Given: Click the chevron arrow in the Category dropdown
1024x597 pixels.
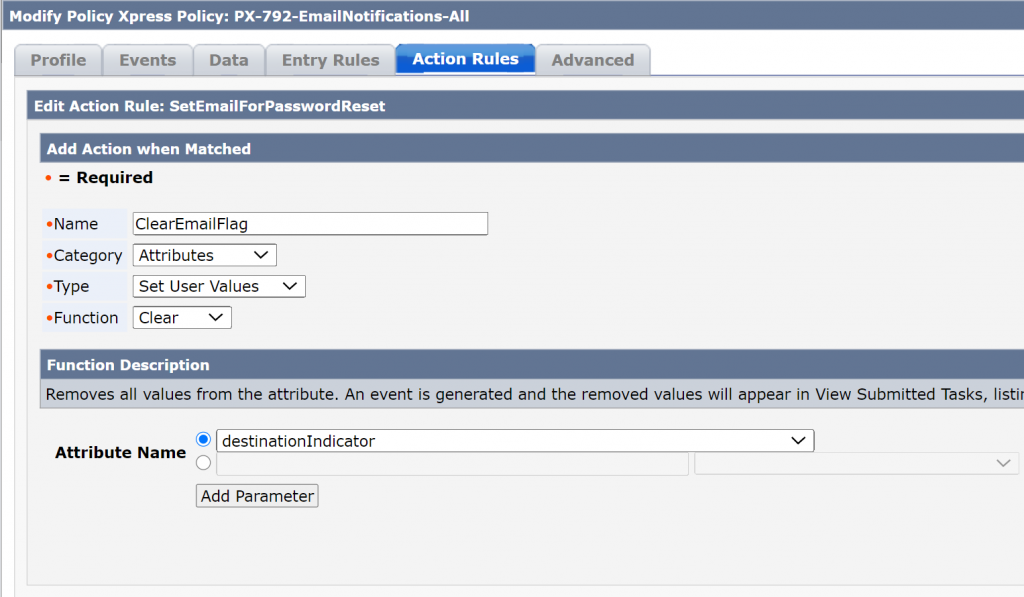Looking at the screenshot, I should (261, 255).
